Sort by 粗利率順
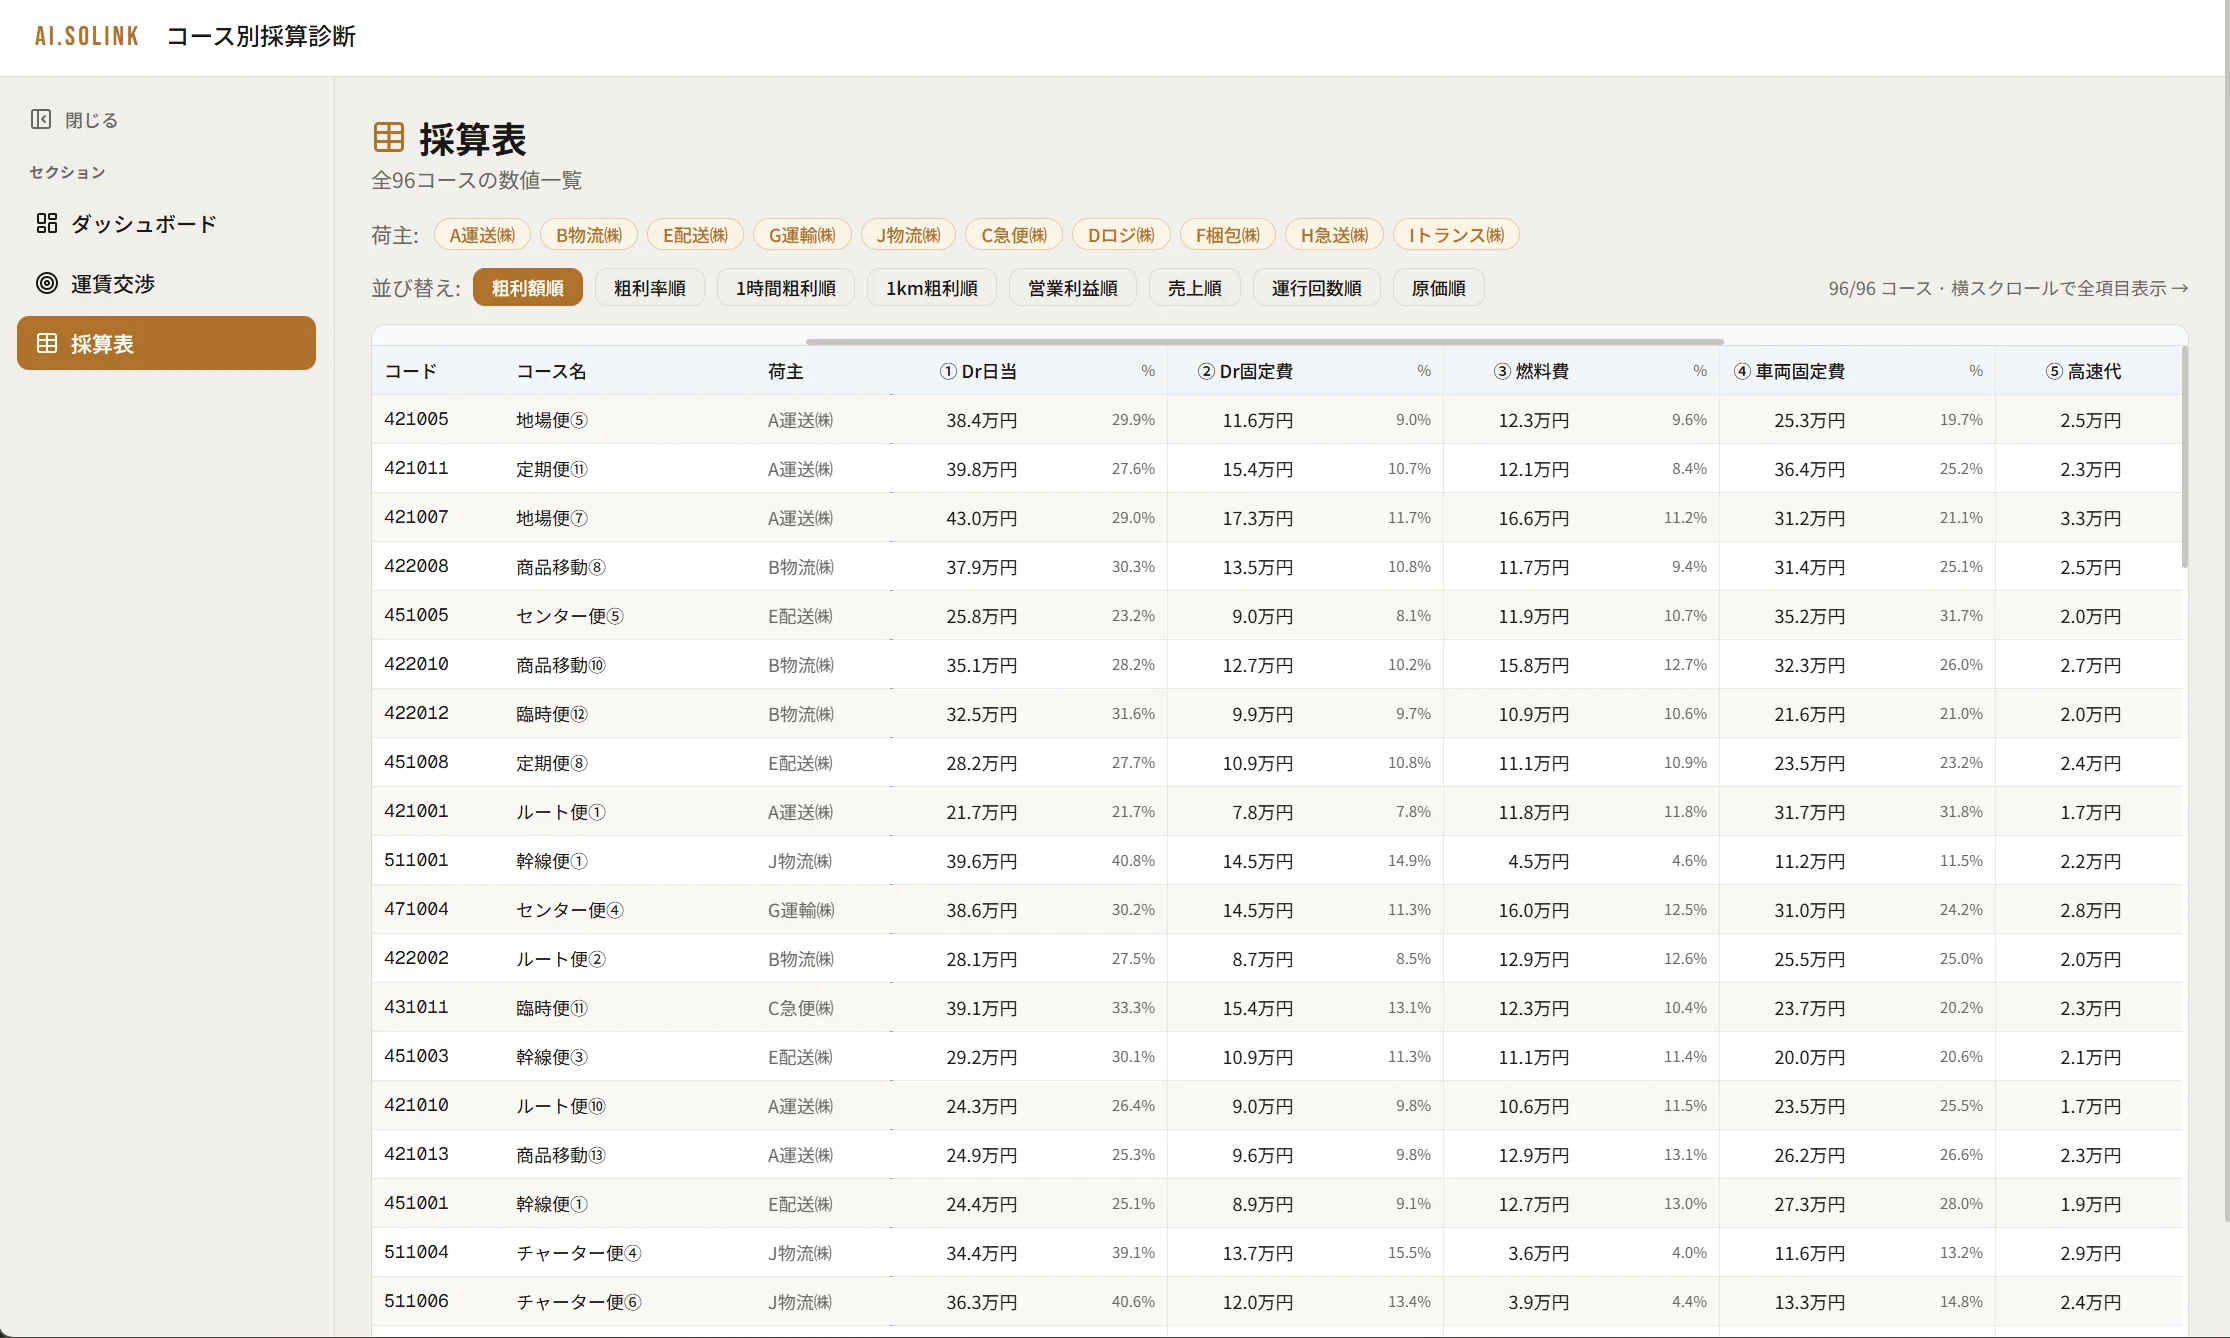 click(x=650, y=288)
